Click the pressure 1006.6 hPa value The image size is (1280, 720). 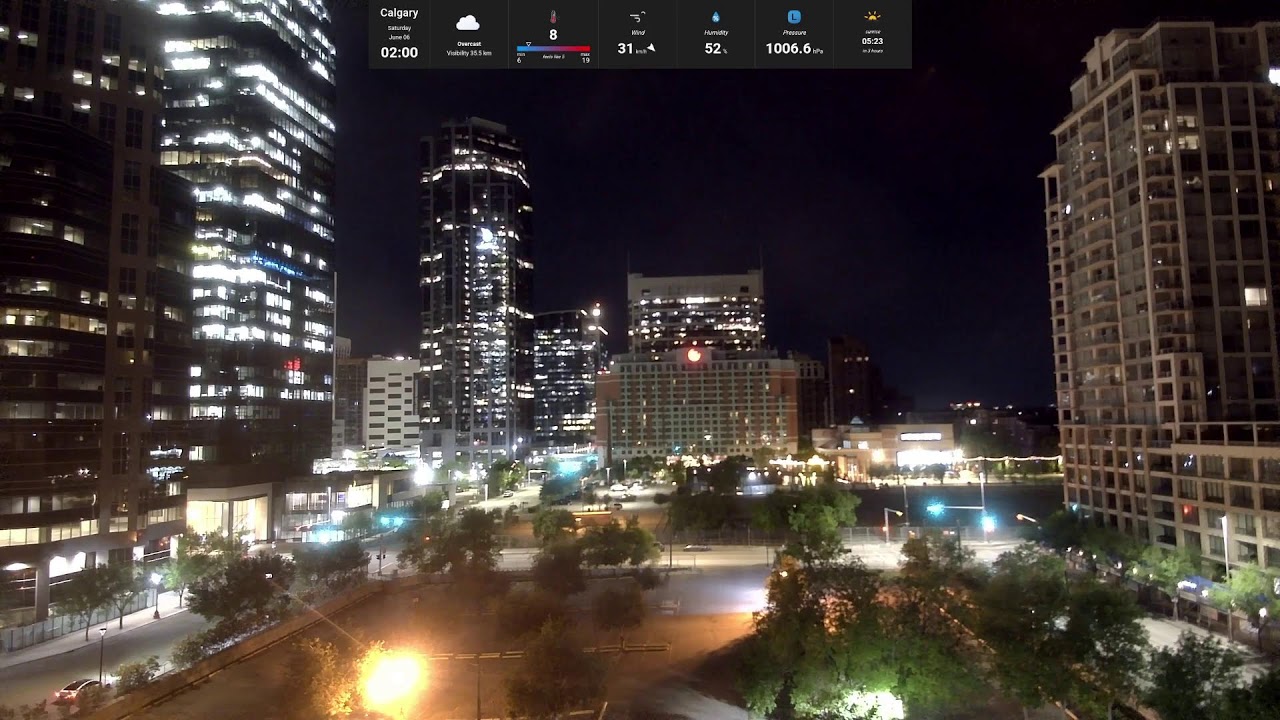click(x=794, y=48)
